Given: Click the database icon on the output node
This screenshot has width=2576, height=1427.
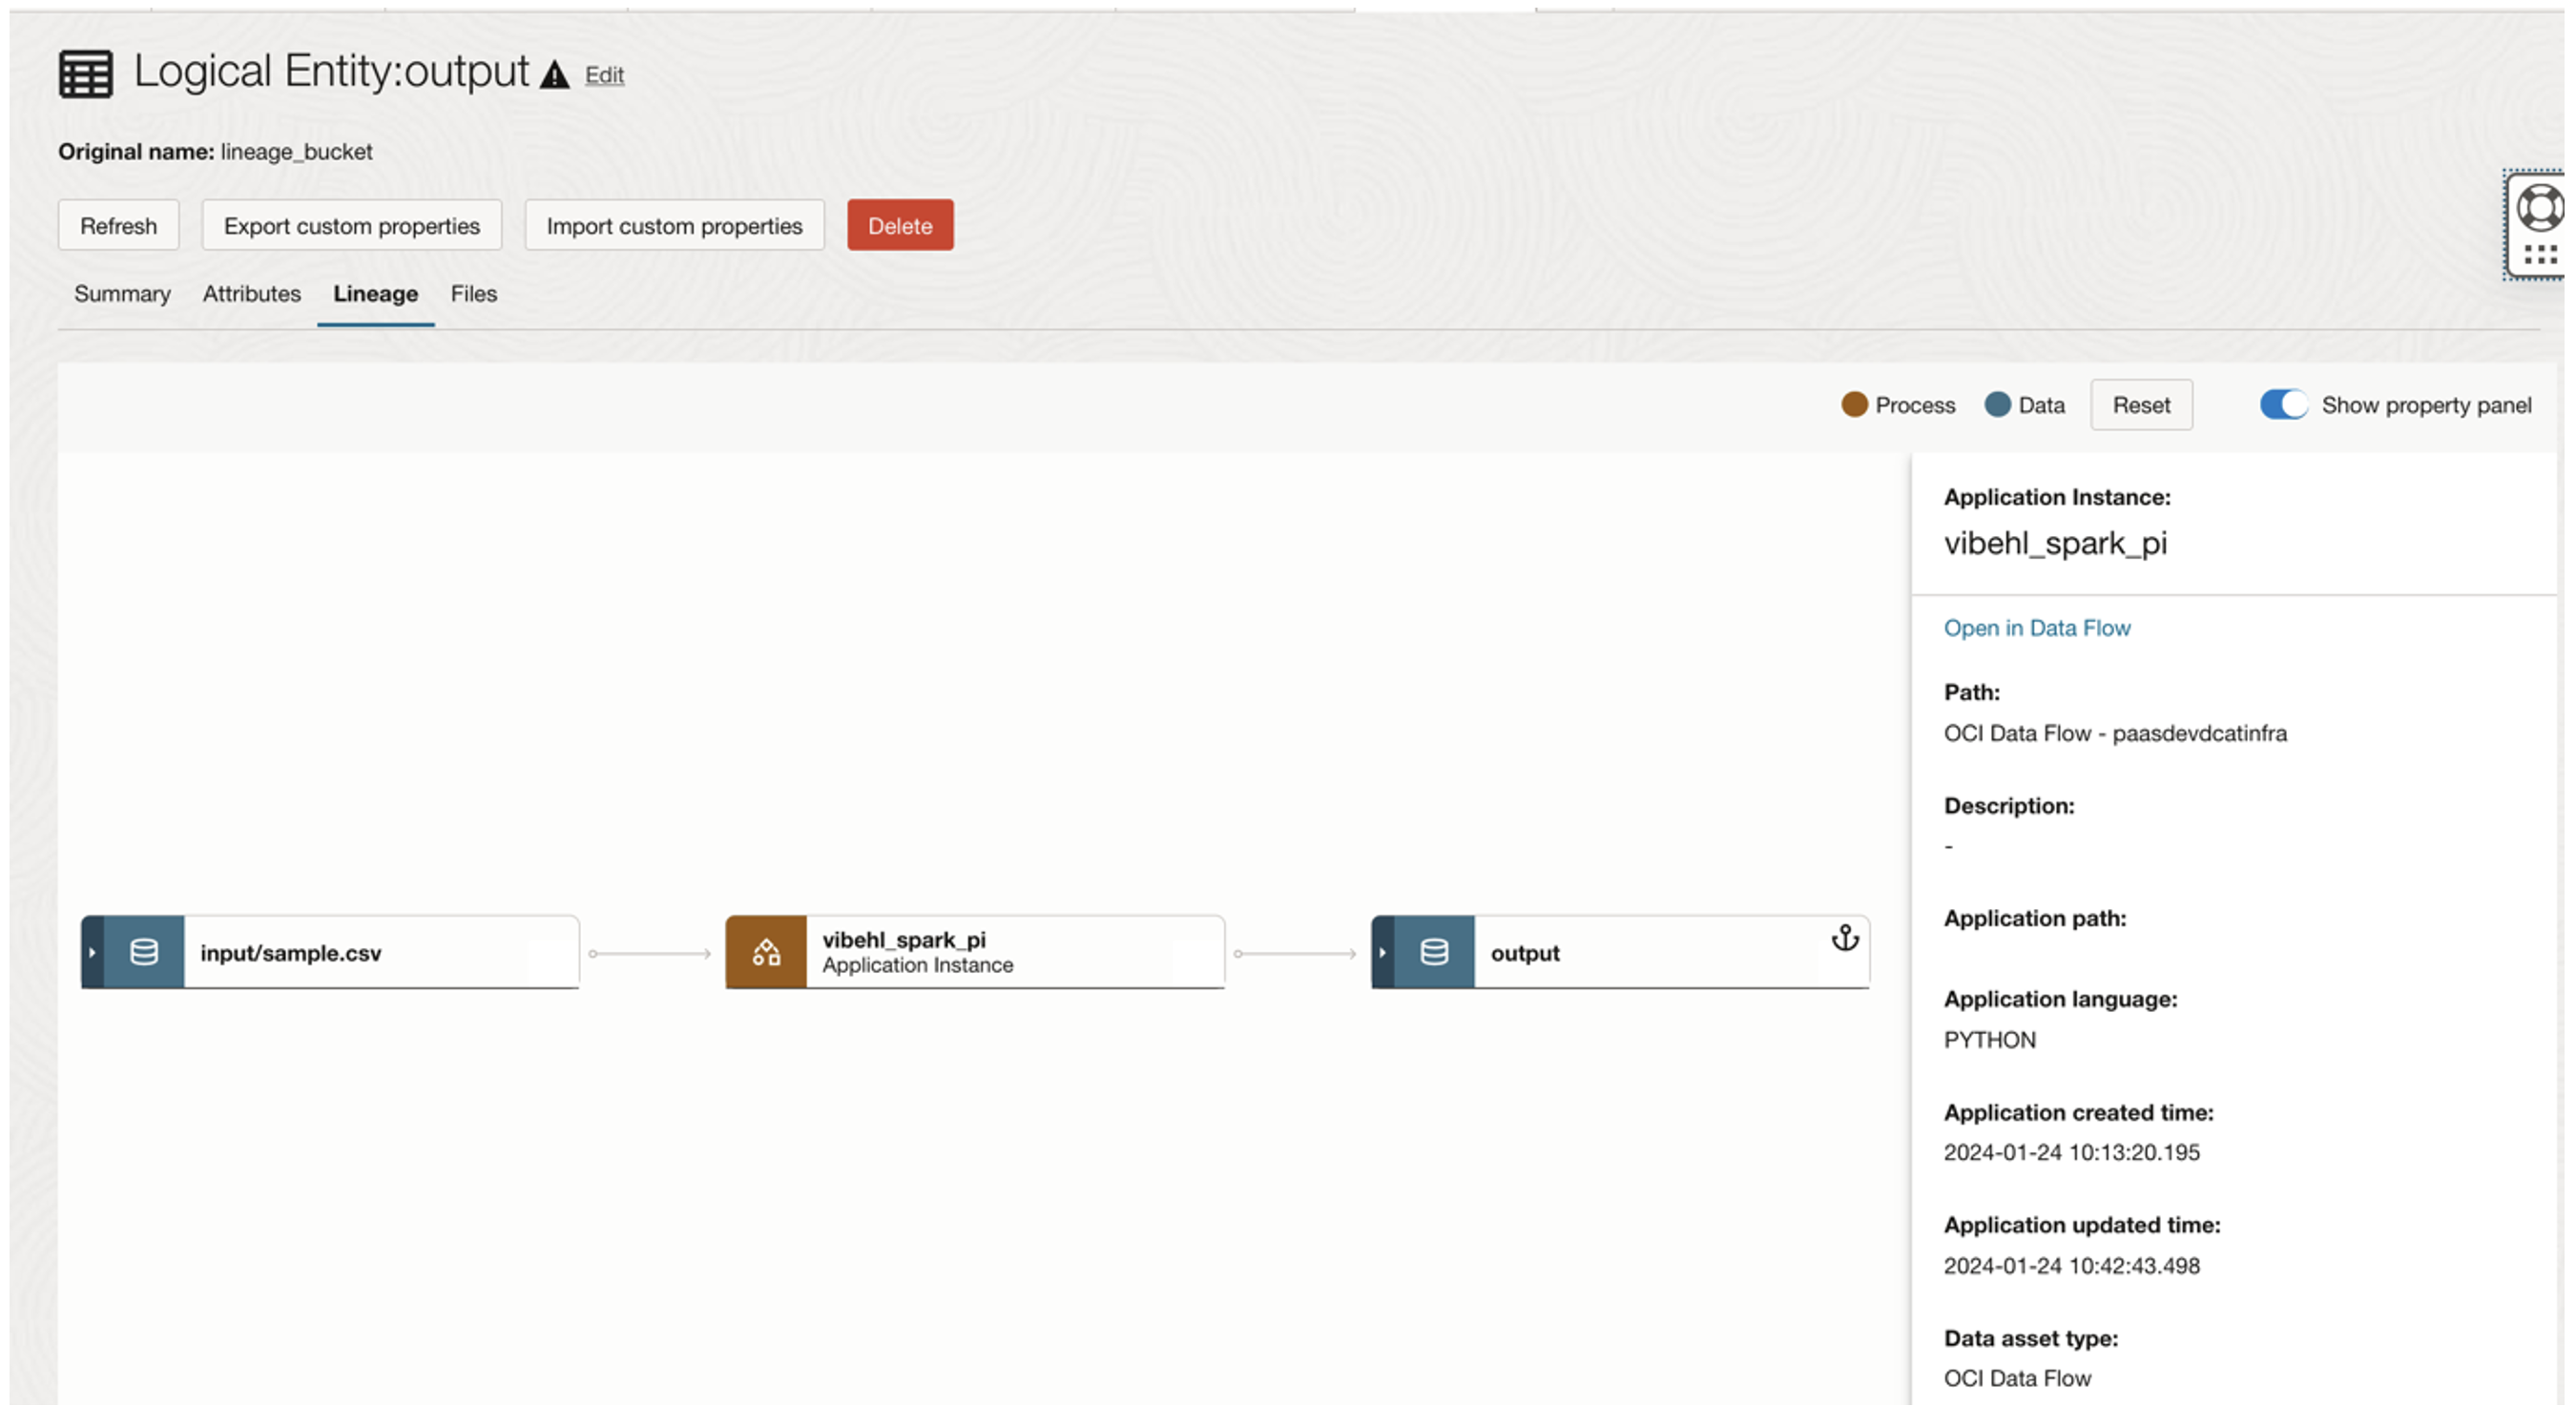Looking at the screenshot, I should tap(1434, 952).
